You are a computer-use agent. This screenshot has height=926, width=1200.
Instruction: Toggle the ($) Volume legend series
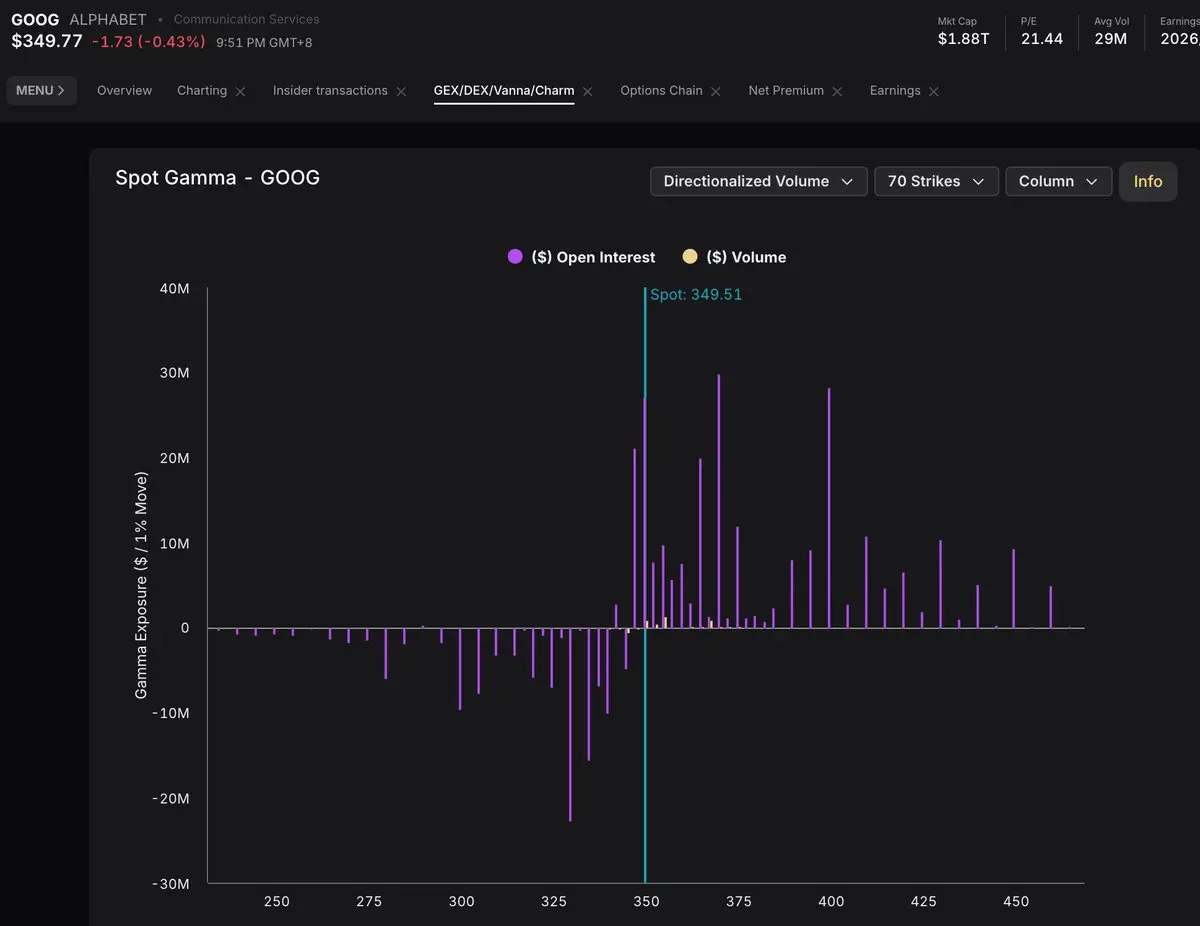(734, 257)
